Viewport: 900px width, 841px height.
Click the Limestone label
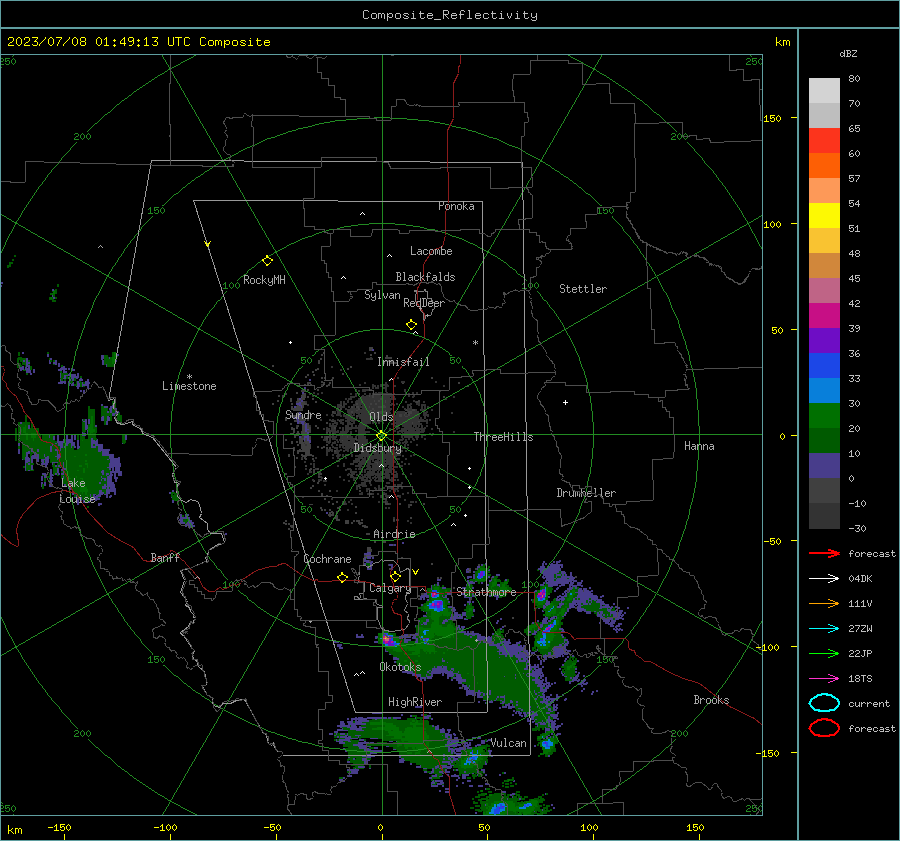tap(189, 386)
